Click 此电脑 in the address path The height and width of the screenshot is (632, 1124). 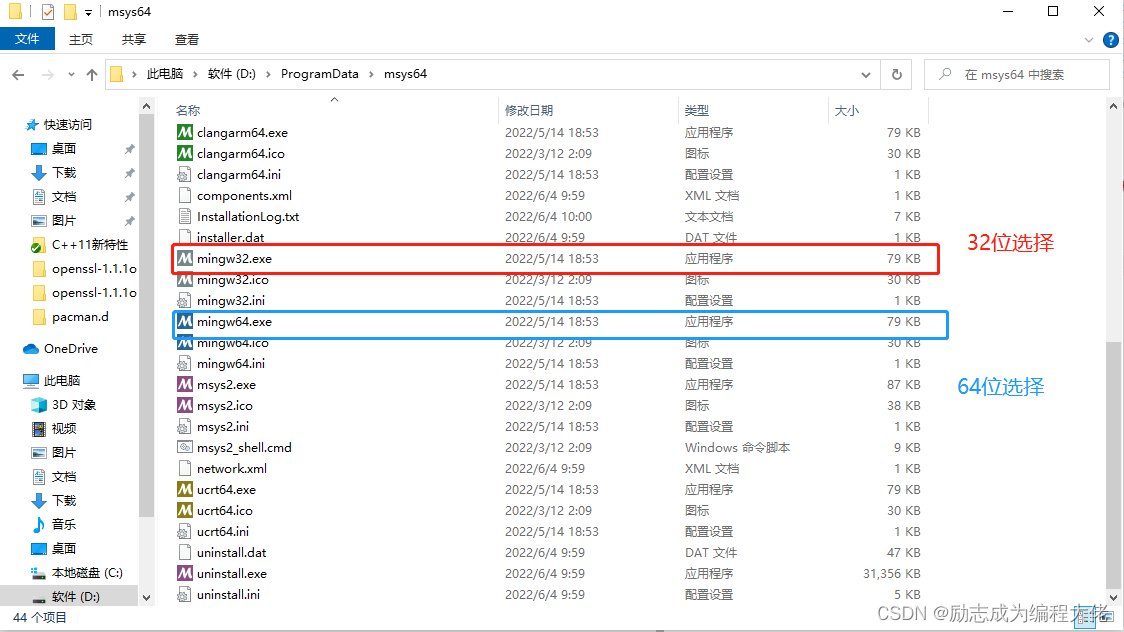pyautogui.click(x=165, y=74)
